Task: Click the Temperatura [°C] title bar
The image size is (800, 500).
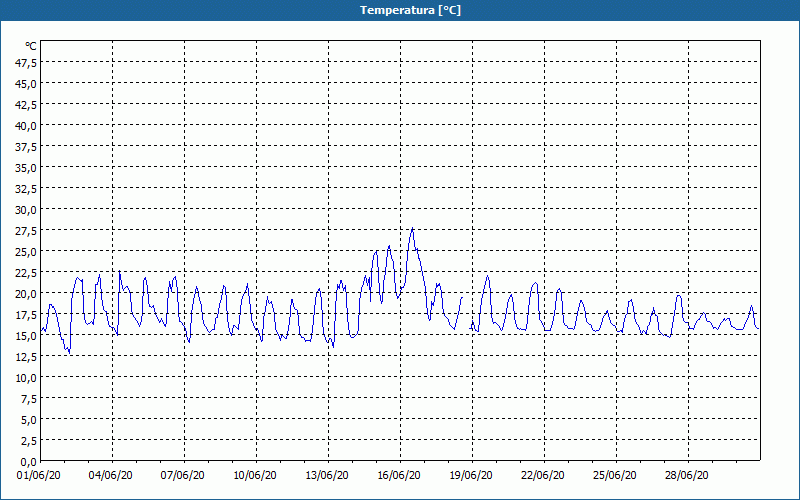Action: click(x=400, y=10)
